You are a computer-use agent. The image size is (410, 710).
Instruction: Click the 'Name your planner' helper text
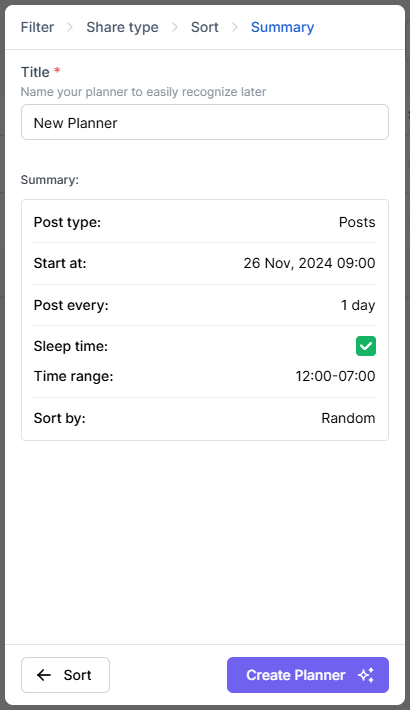pos(143,92)
